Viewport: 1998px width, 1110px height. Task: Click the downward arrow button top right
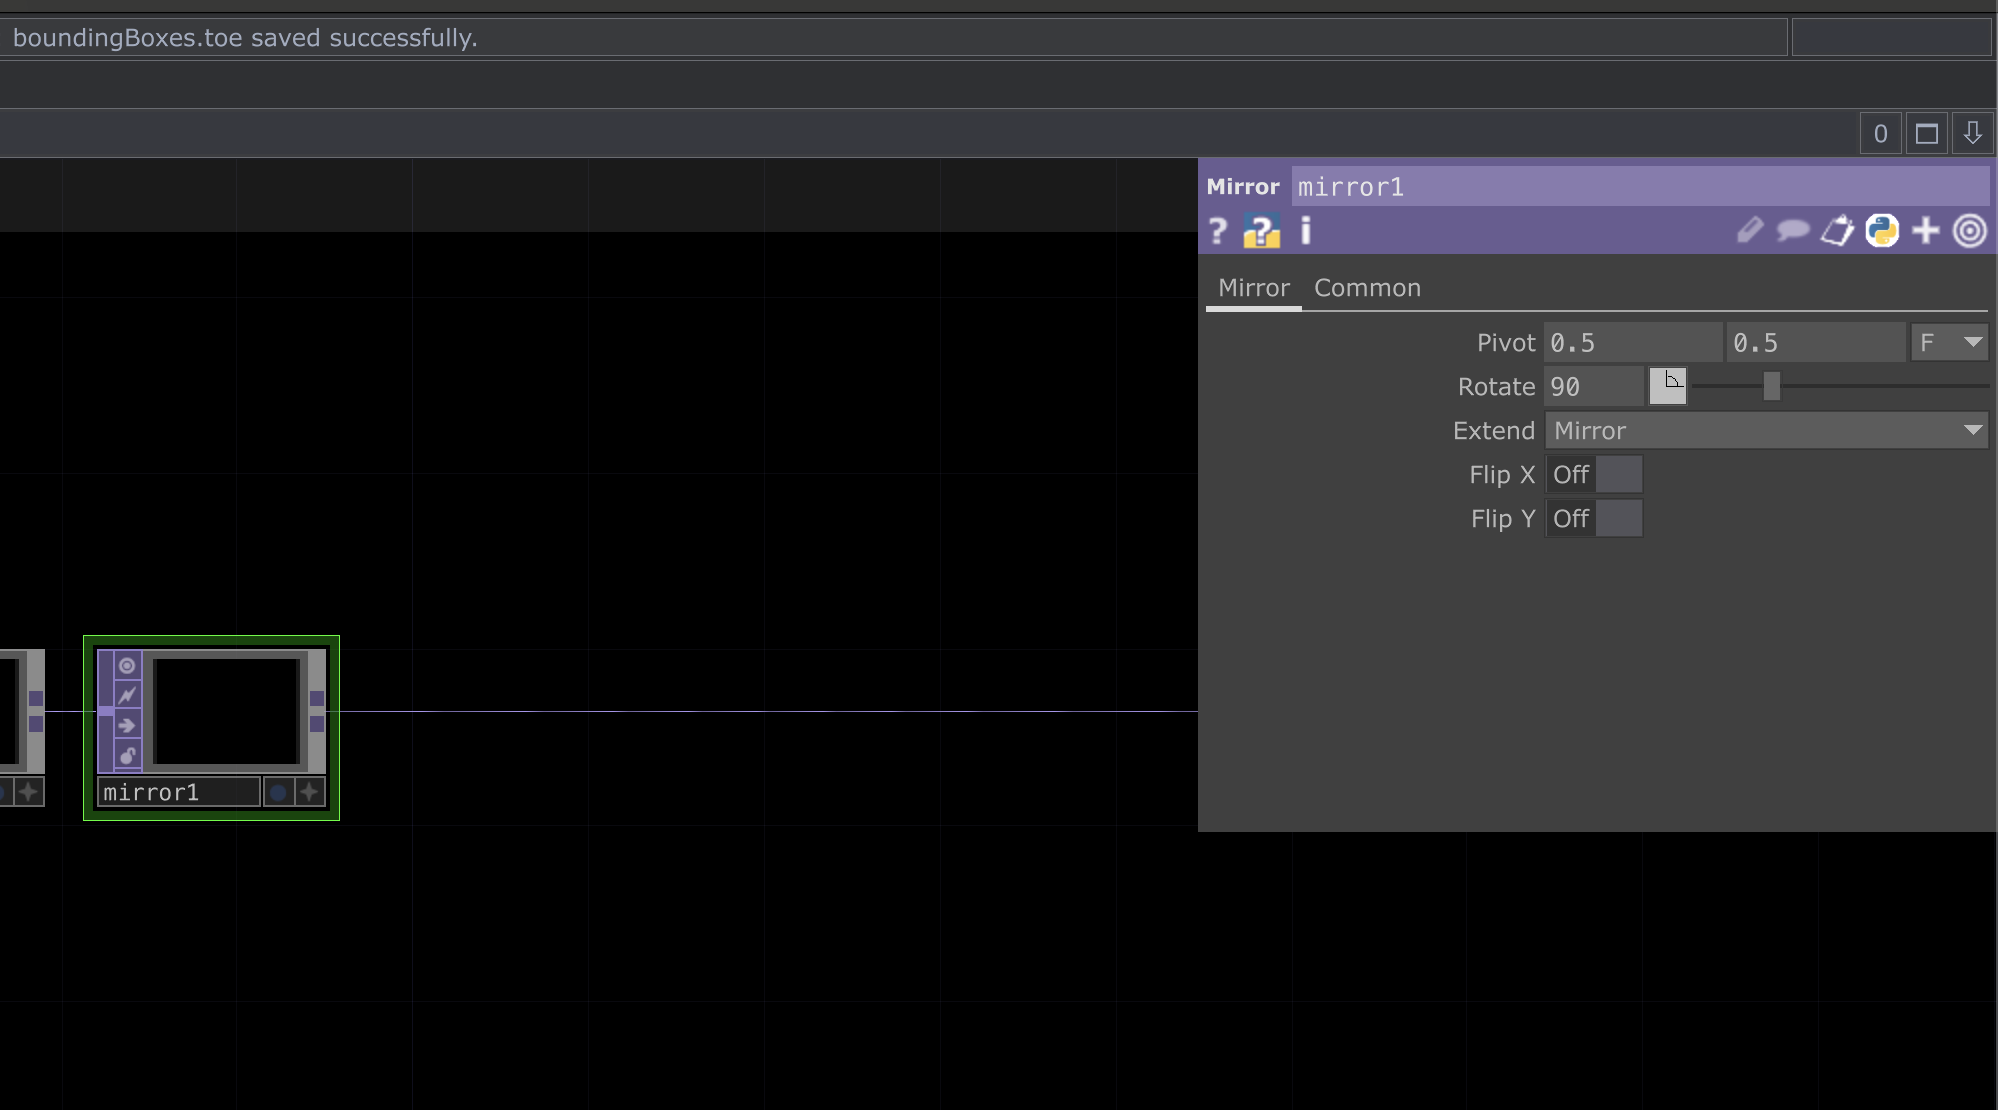1972,134
